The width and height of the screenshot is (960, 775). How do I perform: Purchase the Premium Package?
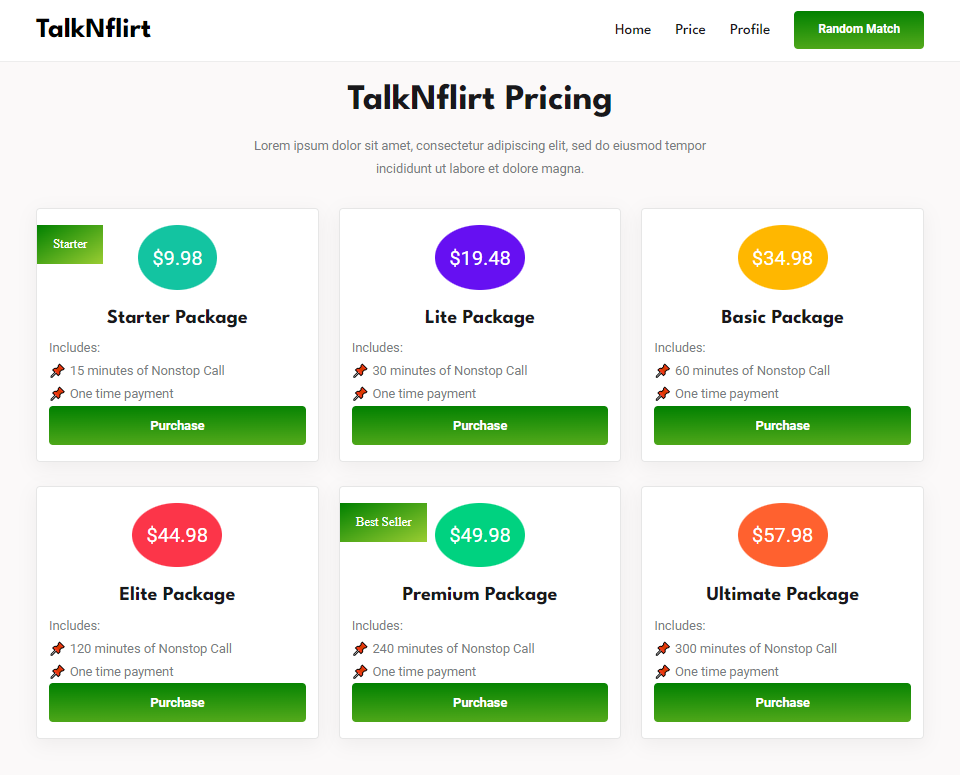click(480, 702)
